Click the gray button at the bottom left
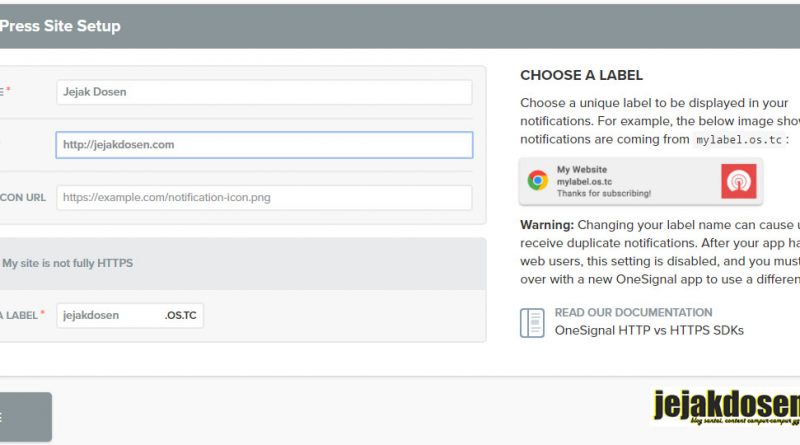 pos(26,417)
